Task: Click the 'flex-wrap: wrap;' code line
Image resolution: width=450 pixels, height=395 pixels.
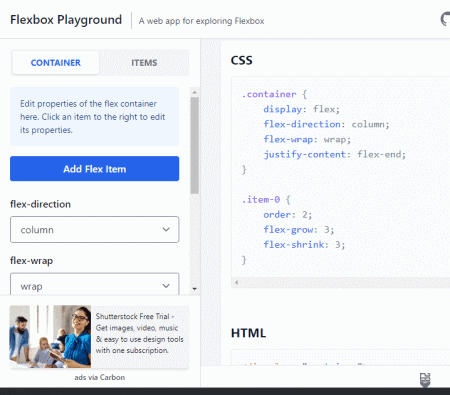Action: (x=307, y=139)
